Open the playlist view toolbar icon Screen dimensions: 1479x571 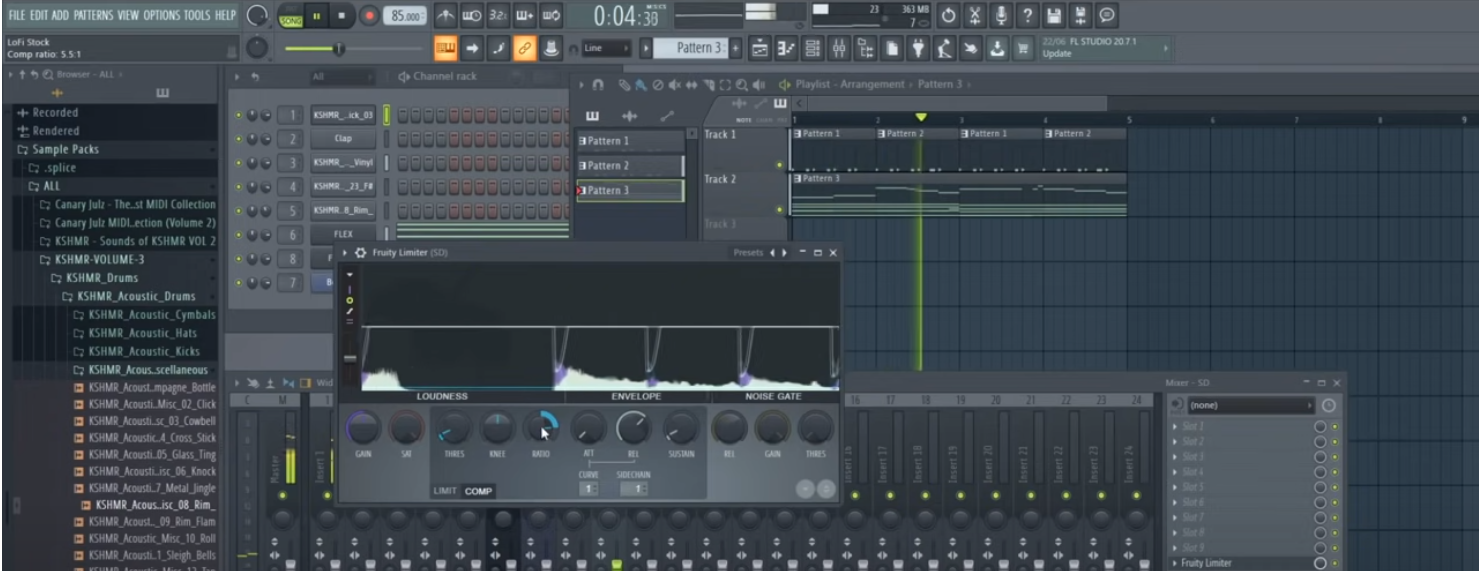tap(760, 48)
